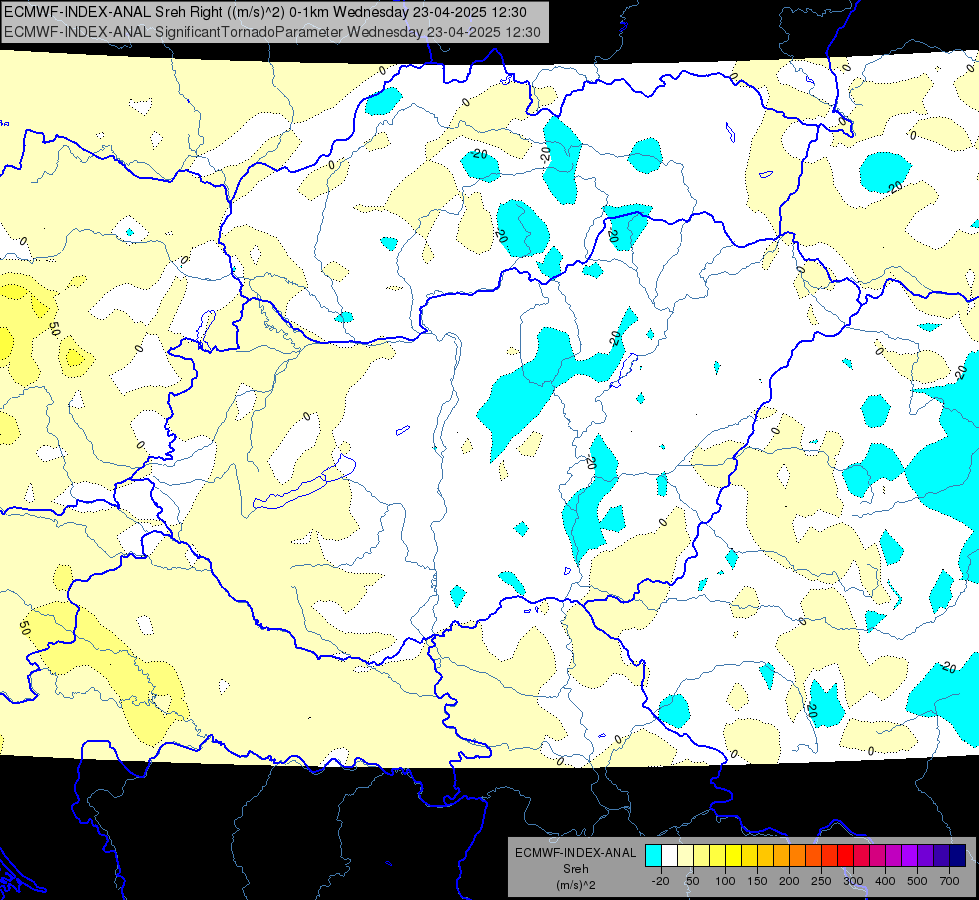Click the white swatch in the color legend

(669, 855)
